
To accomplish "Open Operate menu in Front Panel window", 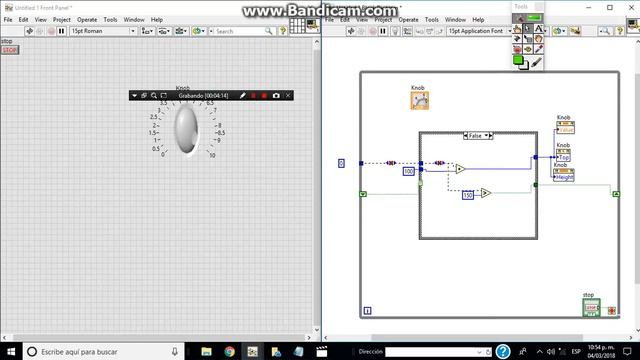I will 87,20.
